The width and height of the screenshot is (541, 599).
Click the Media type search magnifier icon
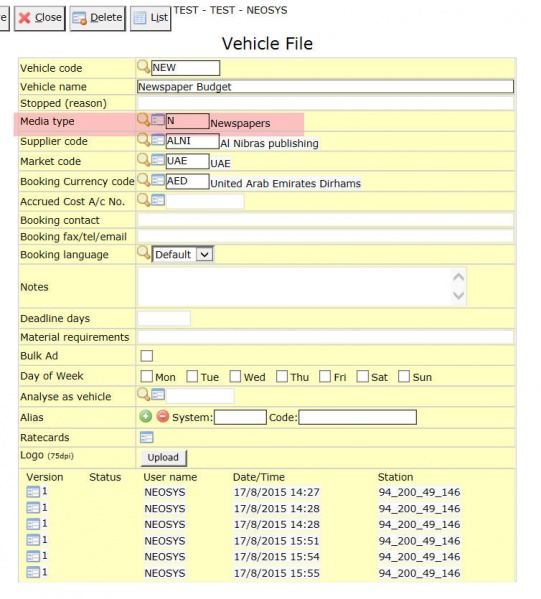(x=143, y=120)
